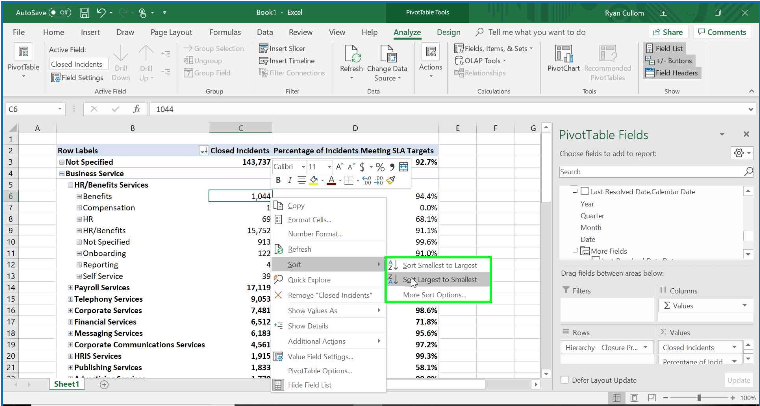Viewport: 760px width, 406px height.
Task: Click the Insert Slicer icon
Action: (x=264, y=48)
